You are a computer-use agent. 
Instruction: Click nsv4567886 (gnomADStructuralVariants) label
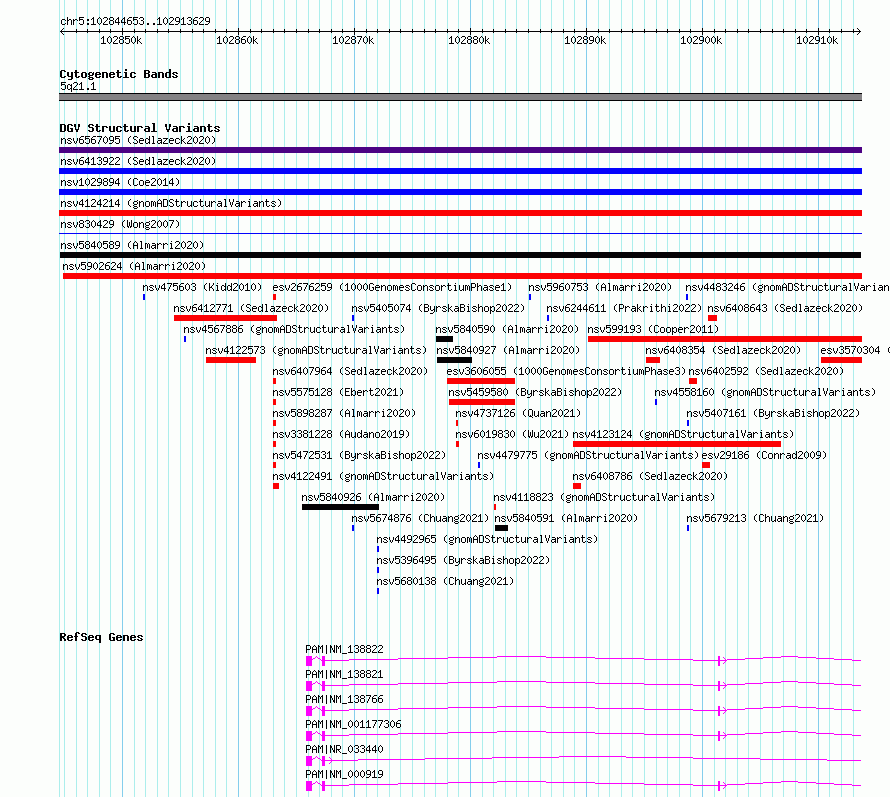tap(294, 329)
